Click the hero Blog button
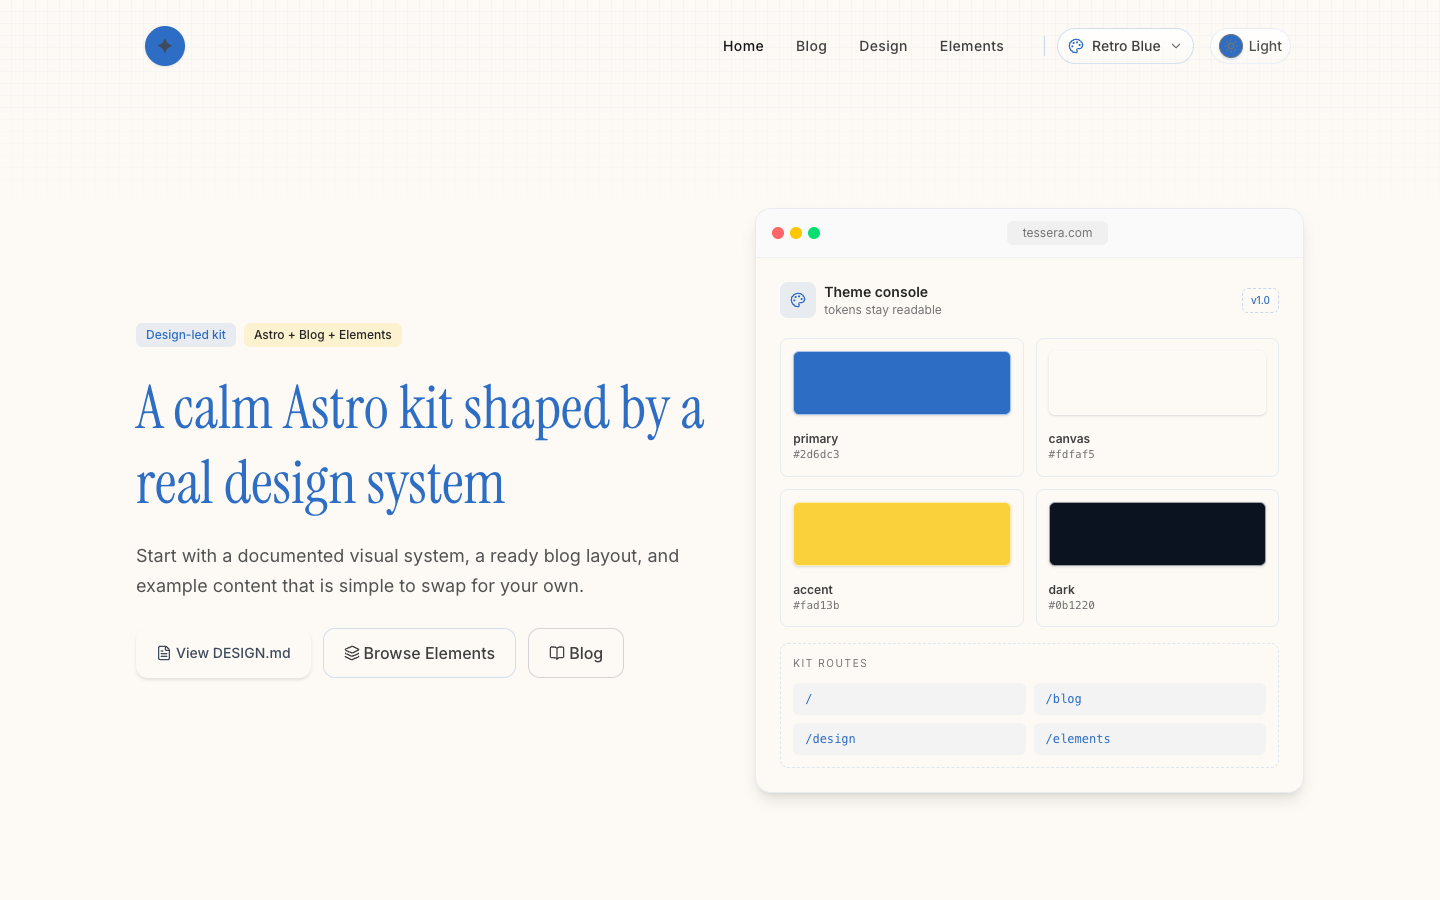 [x=576, y=653]
